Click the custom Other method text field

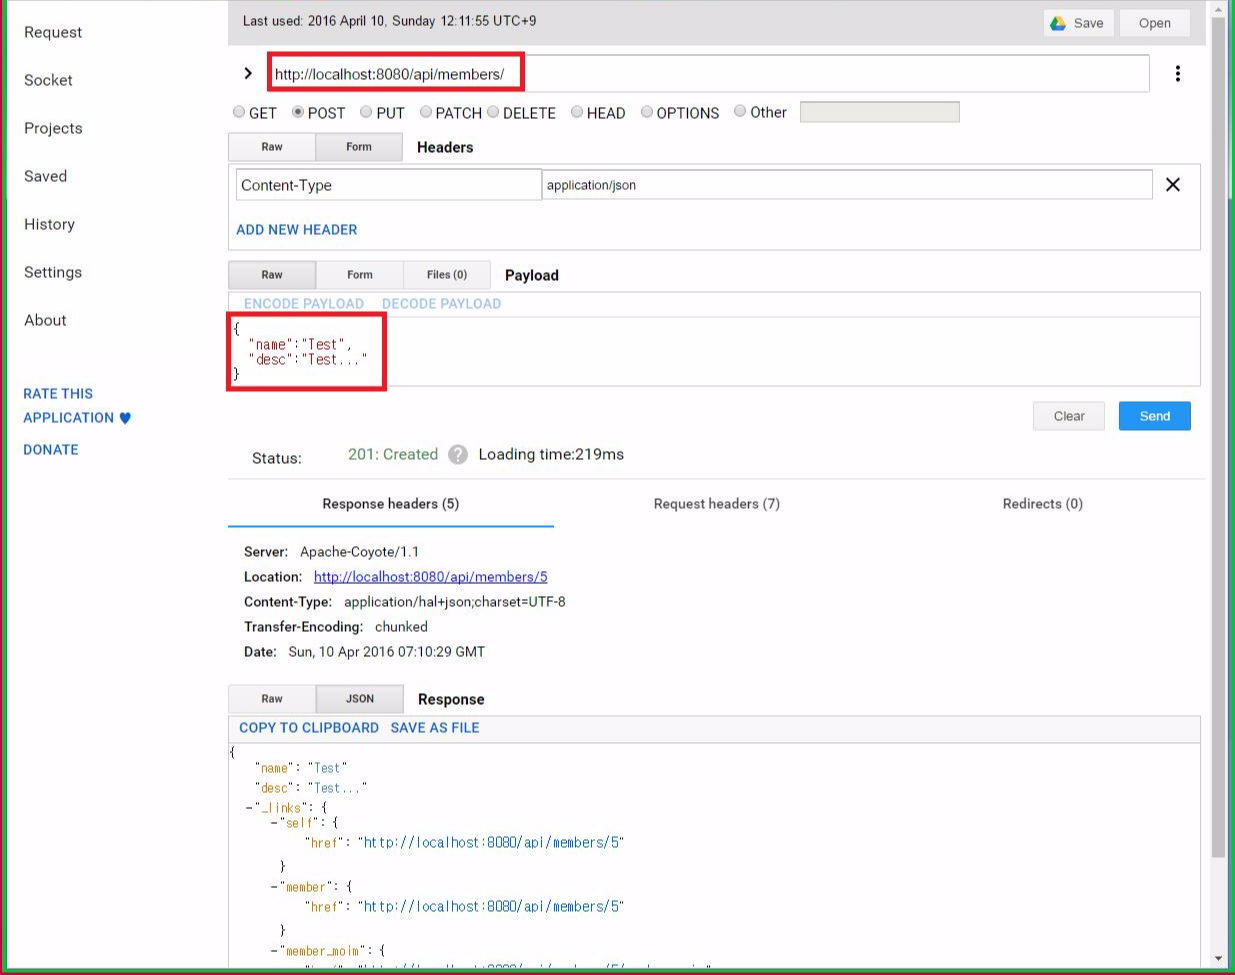point(880,112)
